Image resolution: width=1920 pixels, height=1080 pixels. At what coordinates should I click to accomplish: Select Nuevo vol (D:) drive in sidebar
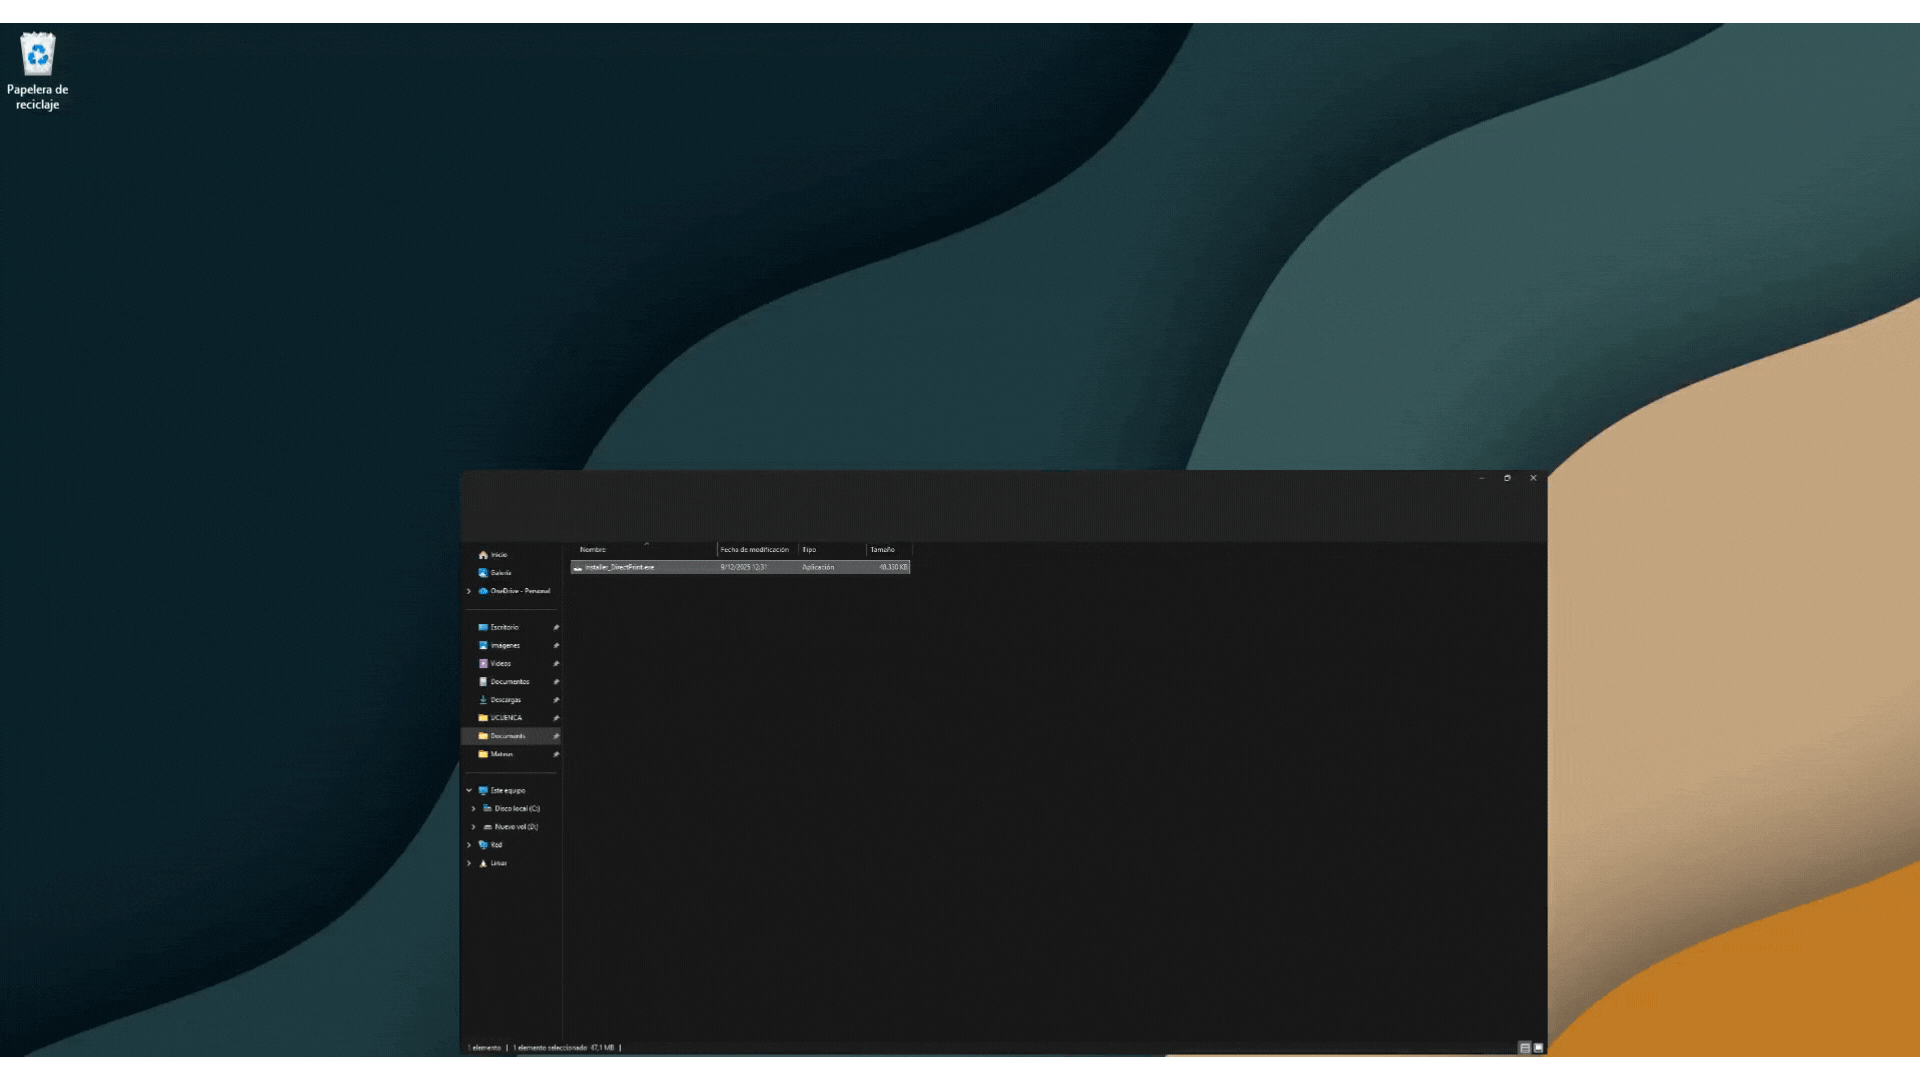[x=516, y=827]
